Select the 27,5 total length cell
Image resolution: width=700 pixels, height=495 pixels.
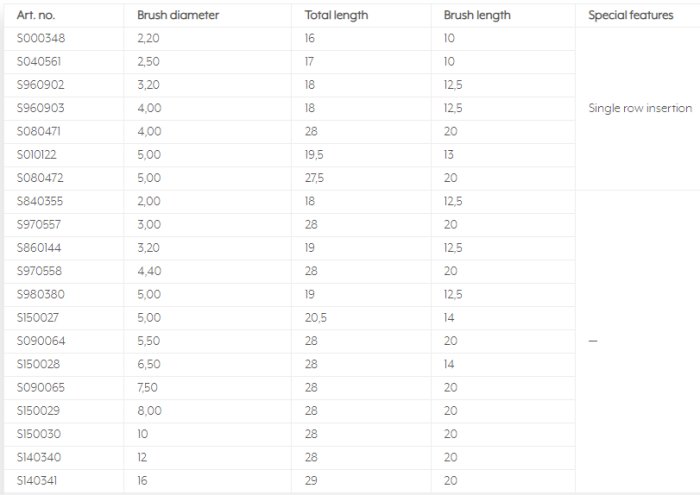[x=314, y=178]
